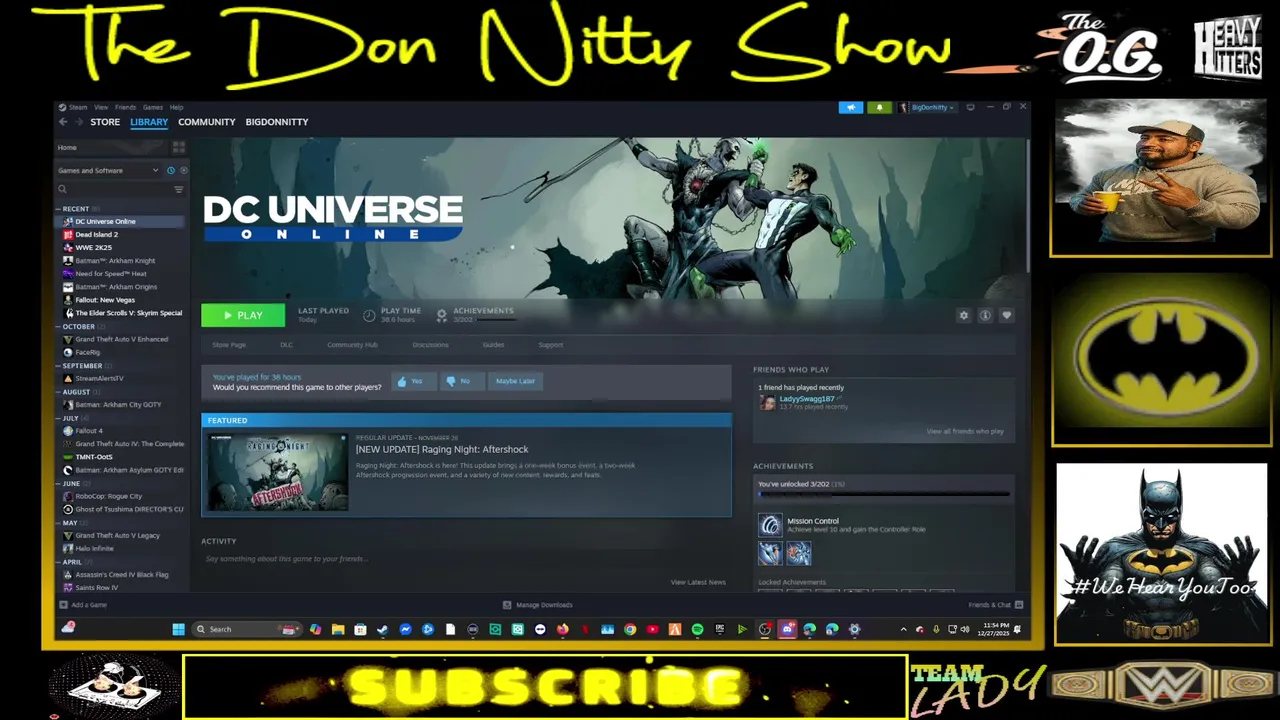Choose Maybe Later on the recommendation prompt
Image resolution: width=1280 pixels, height=720 pixels.
click(515, 381)
